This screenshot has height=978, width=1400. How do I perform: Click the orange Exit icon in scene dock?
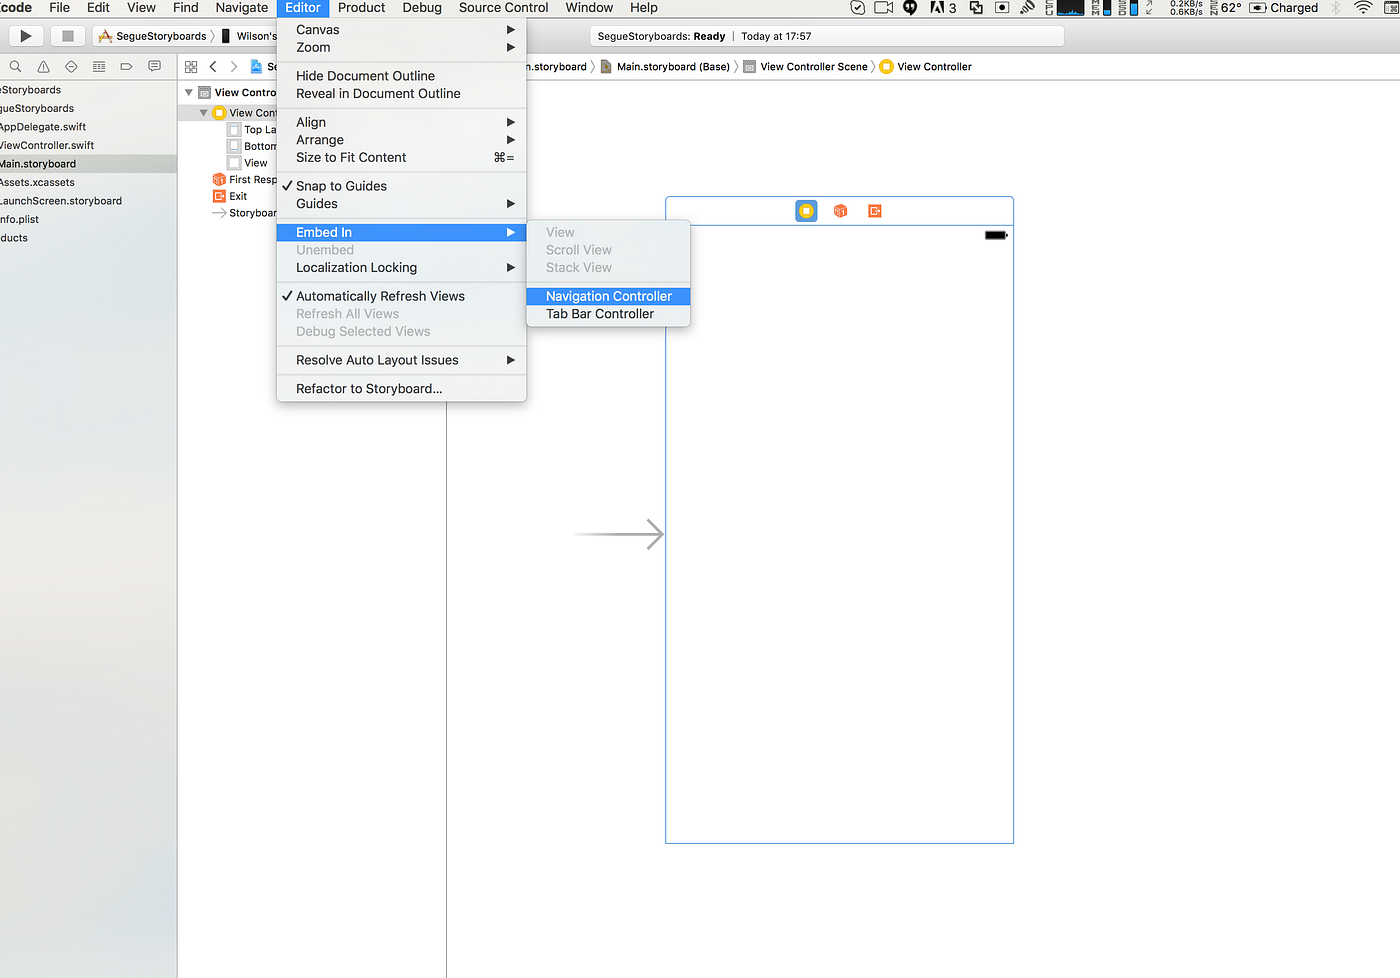[874, 211]
